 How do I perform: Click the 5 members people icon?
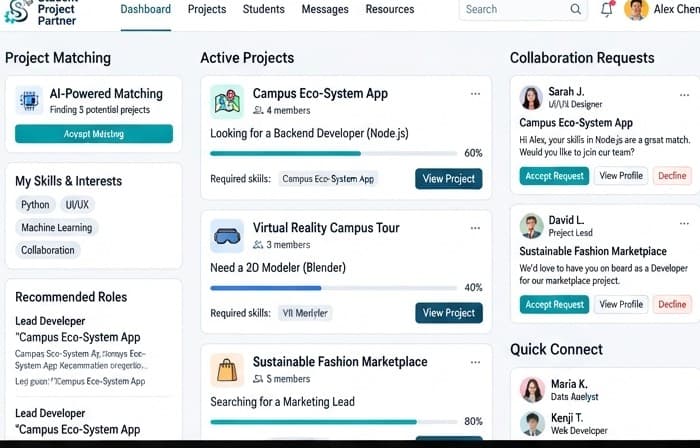click(x=258, y=379)
